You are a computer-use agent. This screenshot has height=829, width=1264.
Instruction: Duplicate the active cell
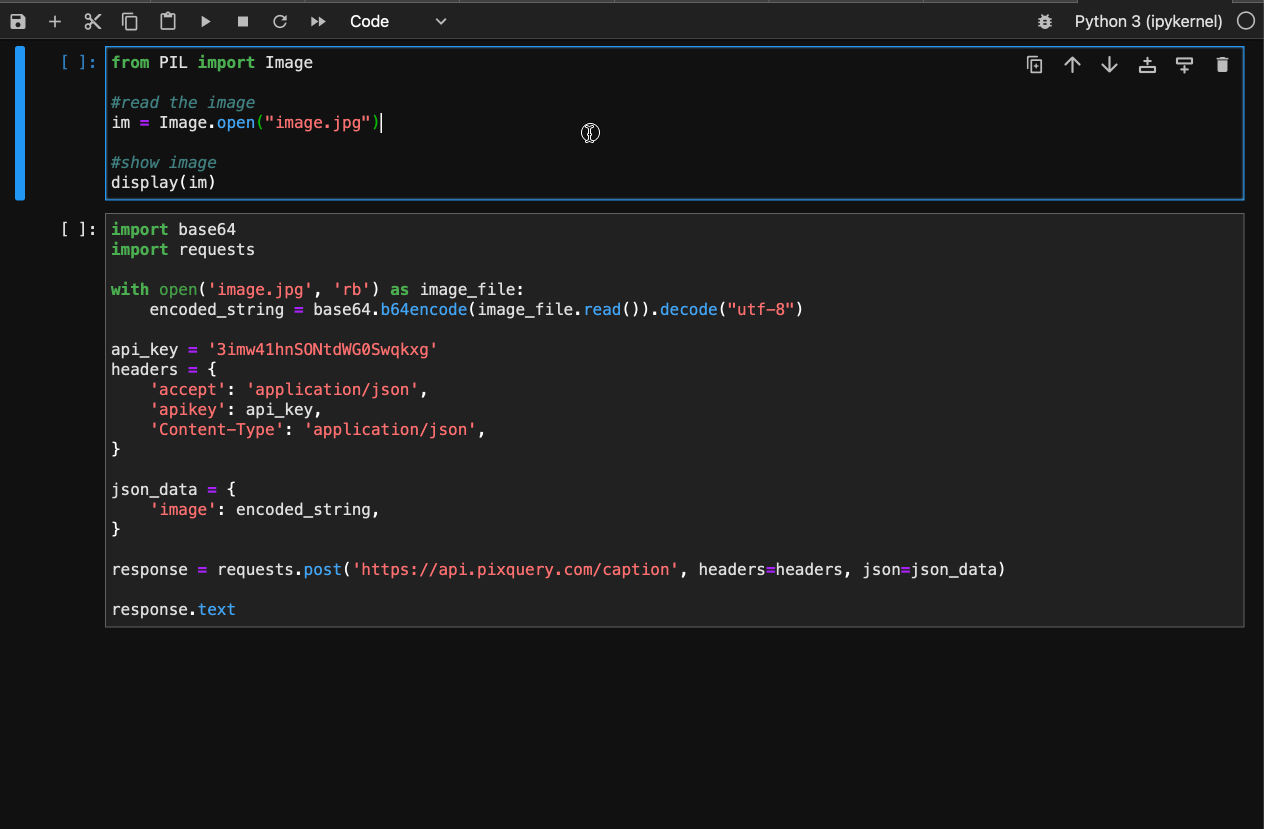[1035, 65]
